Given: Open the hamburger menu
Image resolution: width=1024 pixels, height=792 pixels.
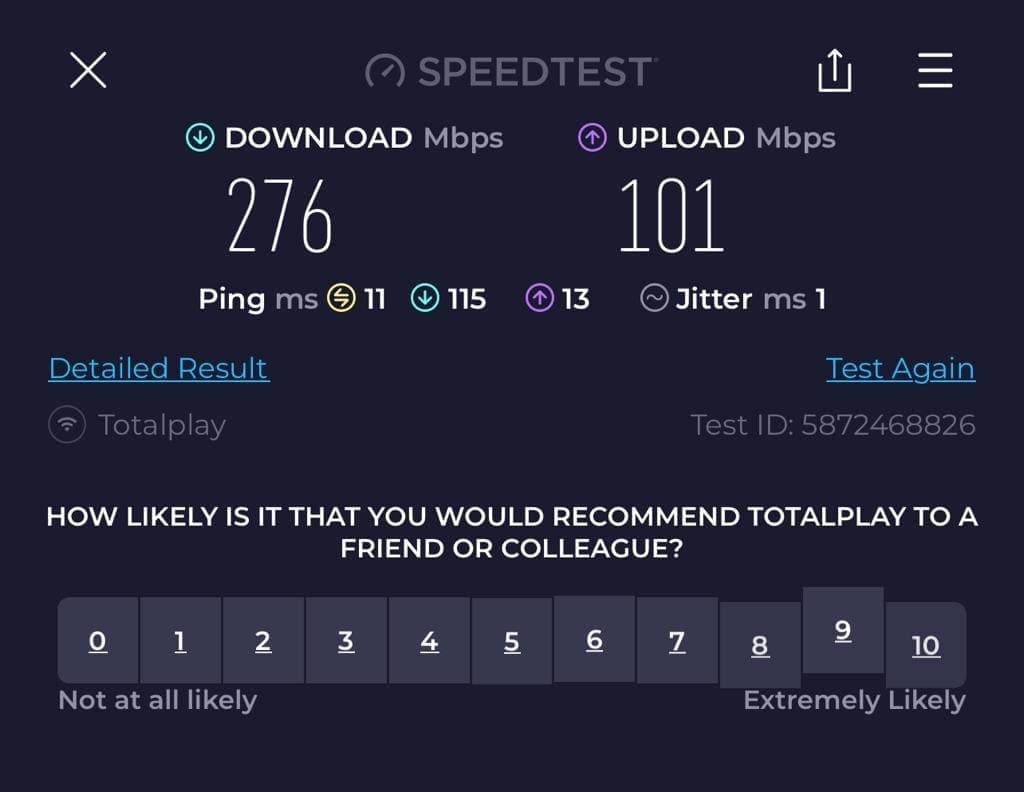Looking at the screenshot, I should click(x=935, y=71).
